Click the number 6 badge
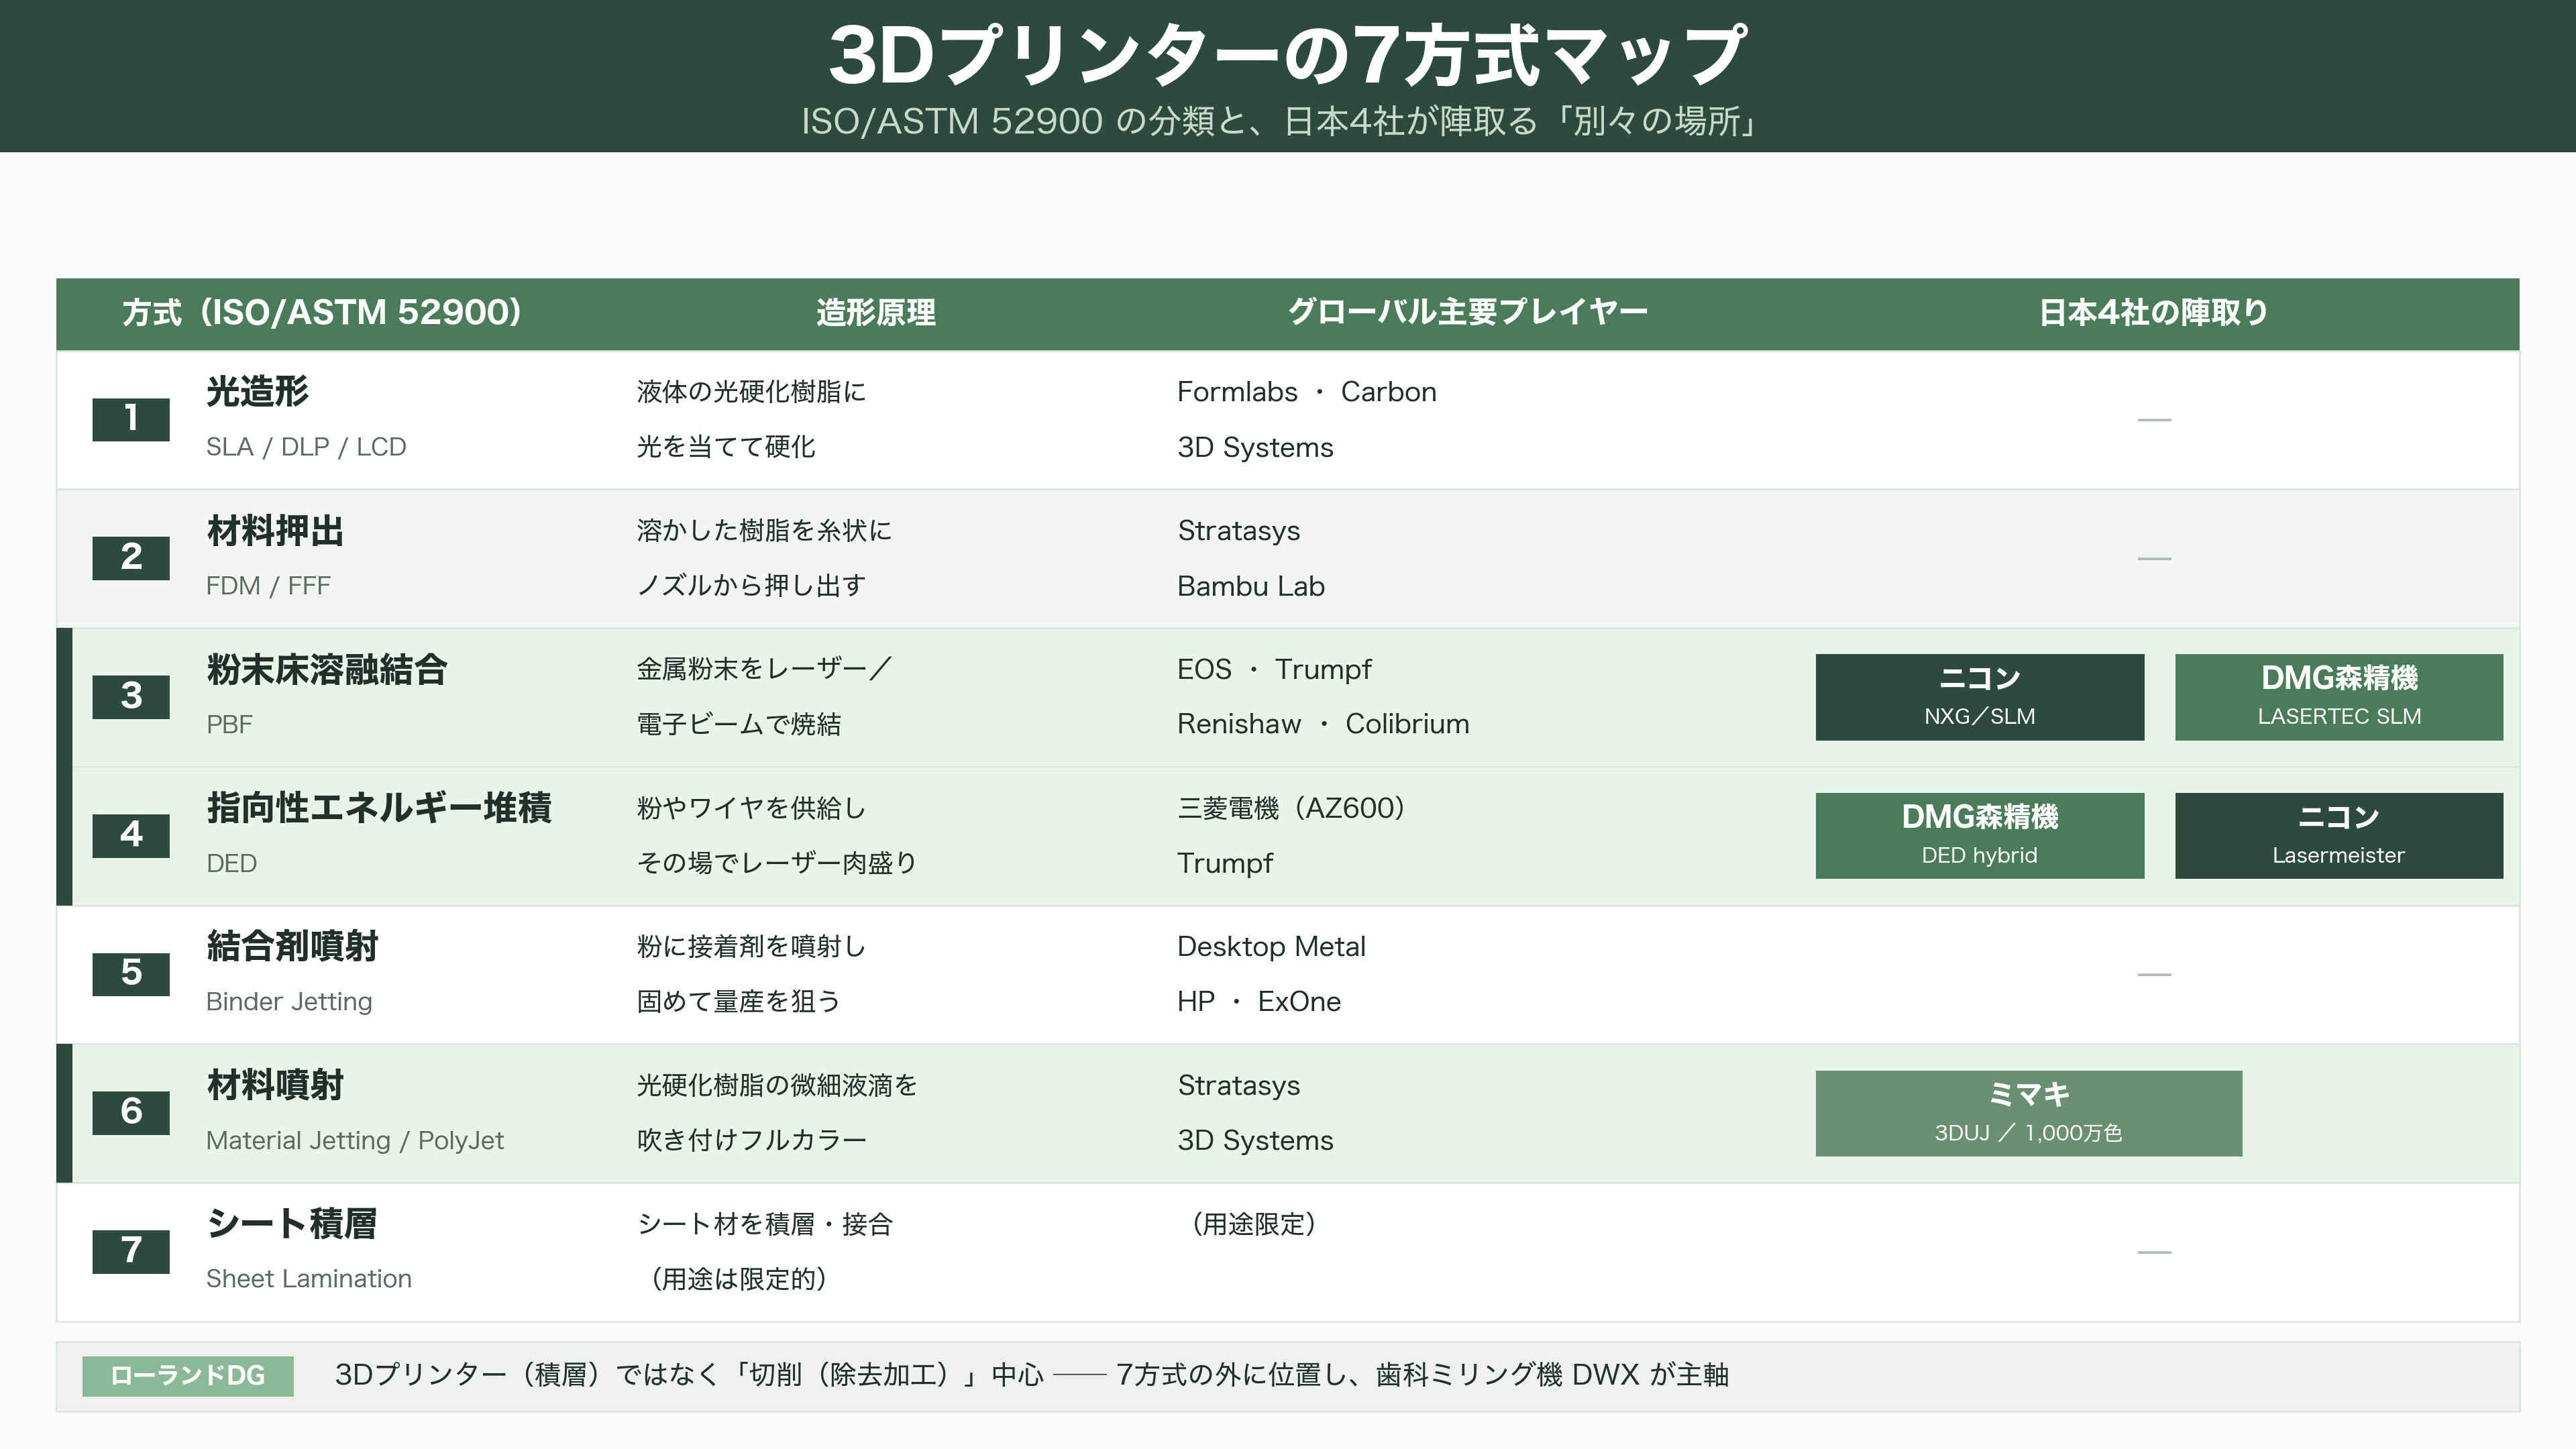The height and width of the screenshot is (1449, 2576). (x=131, y=1113)
